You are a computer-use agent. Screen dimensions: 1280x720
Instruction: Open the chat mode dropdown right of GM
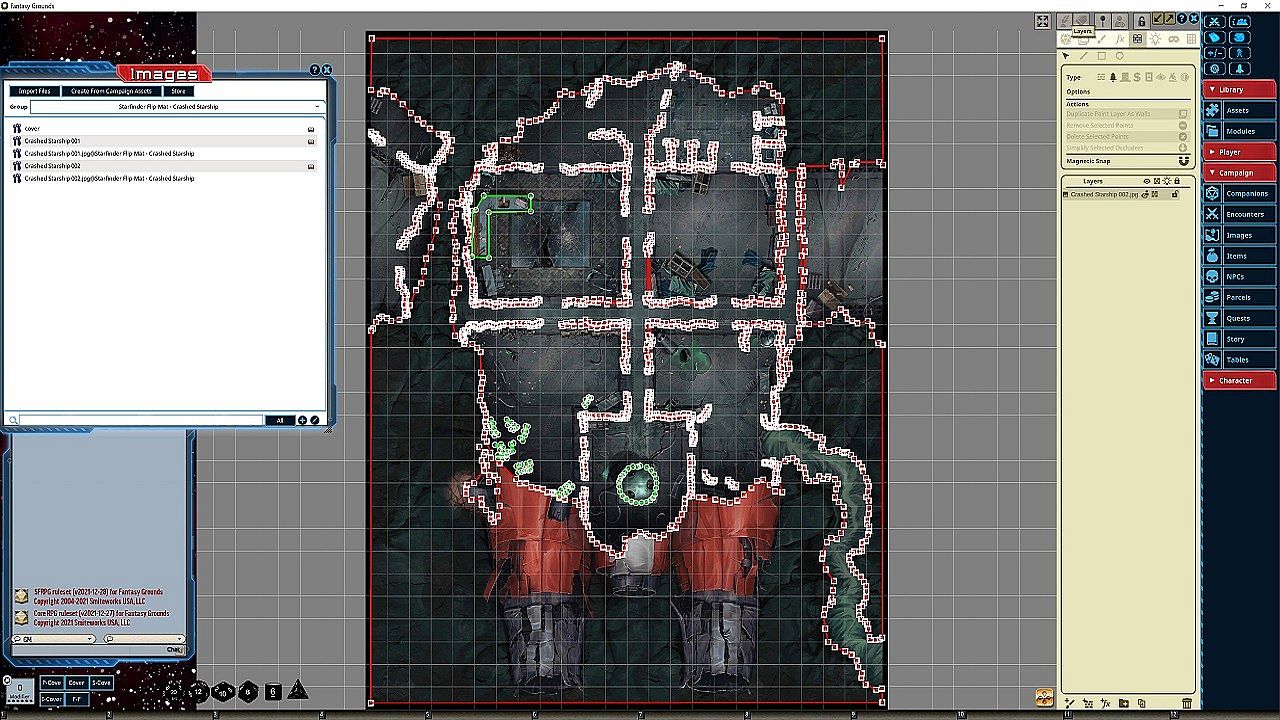(x=144, y=639)
